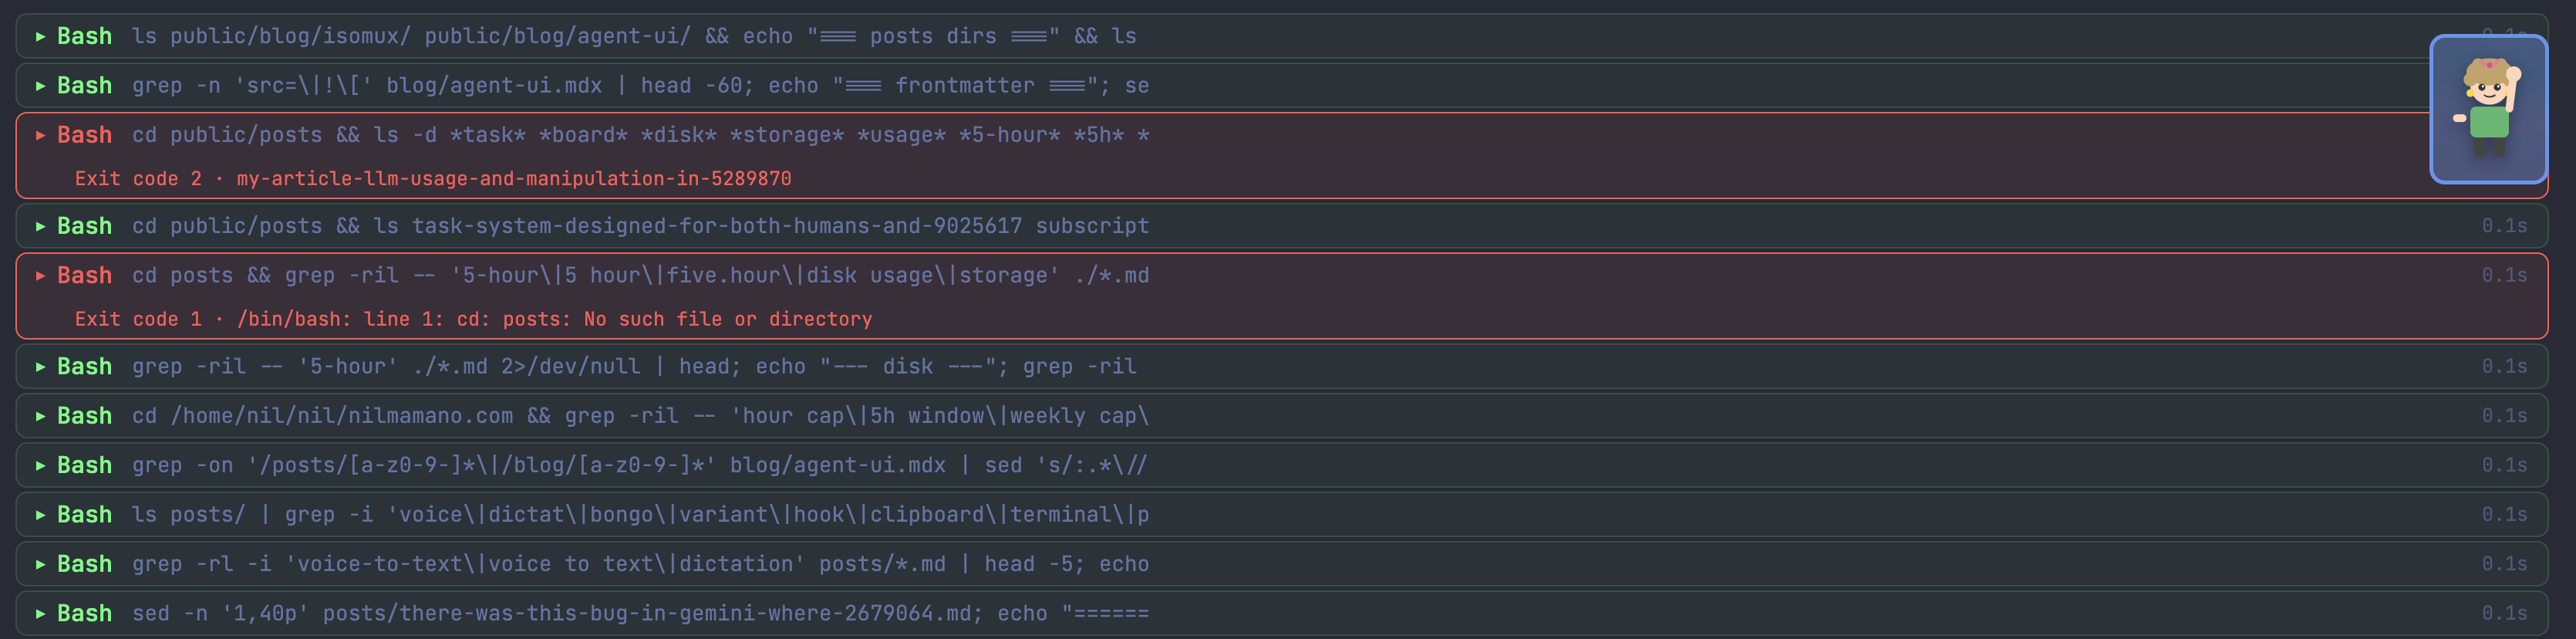Select the Bash label of the grep -on row
Viewport: 2576px width, 639px height.
click(x=84, y=465)
